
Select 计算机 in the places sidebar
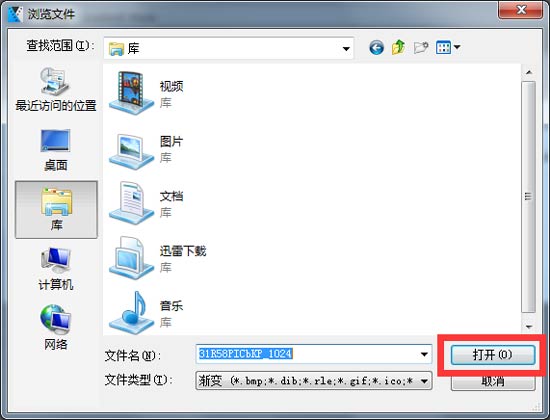(x=55, y=269)
